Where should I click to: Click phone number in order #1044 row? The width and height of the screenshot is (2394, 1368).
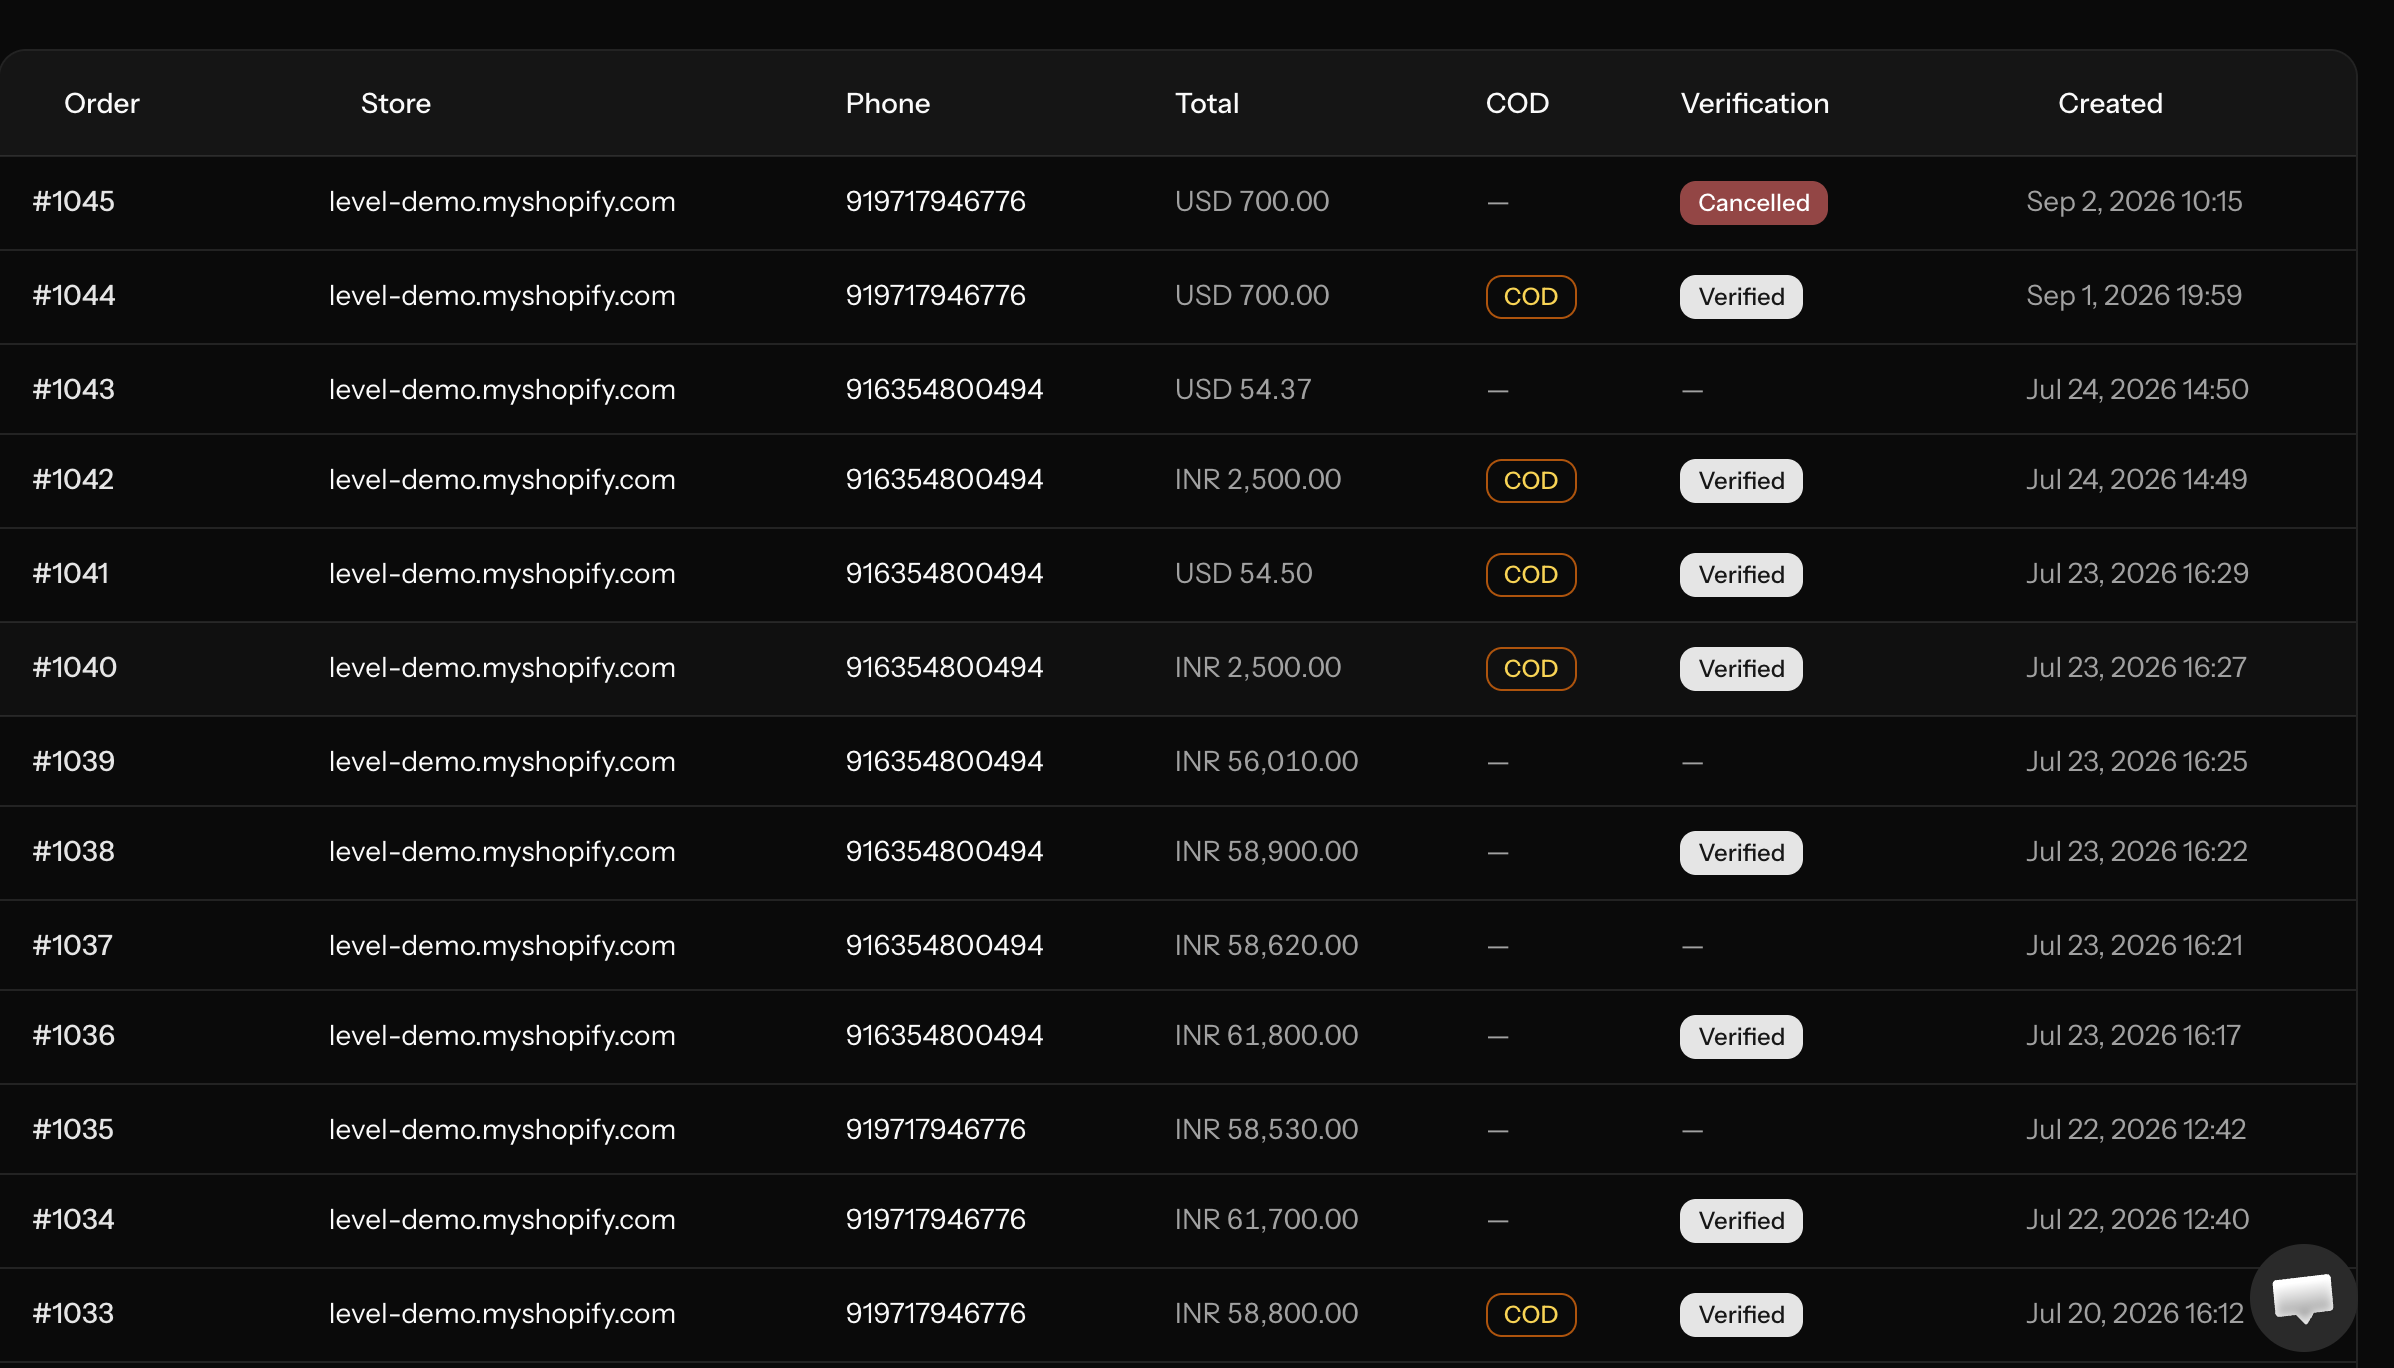(x=936, y=295)
